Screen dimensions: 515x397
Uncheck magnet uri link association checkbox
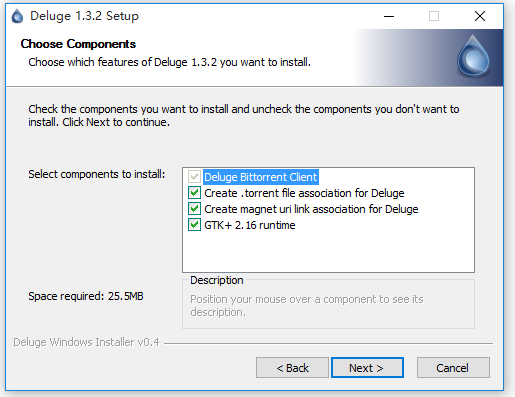194,209
